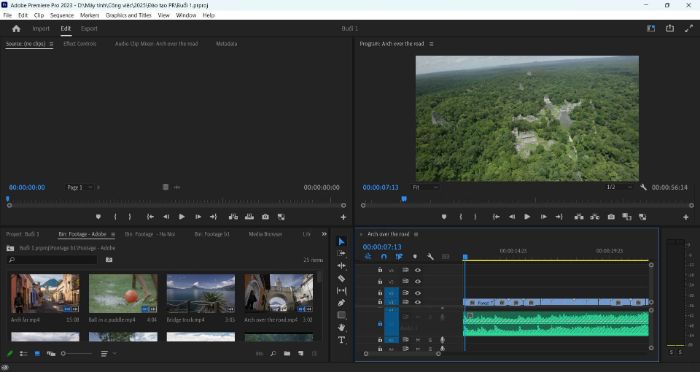Open Timeline panel menu next to sequence name
The width and height of the screenshot is (700, 372).
(416, 234)
